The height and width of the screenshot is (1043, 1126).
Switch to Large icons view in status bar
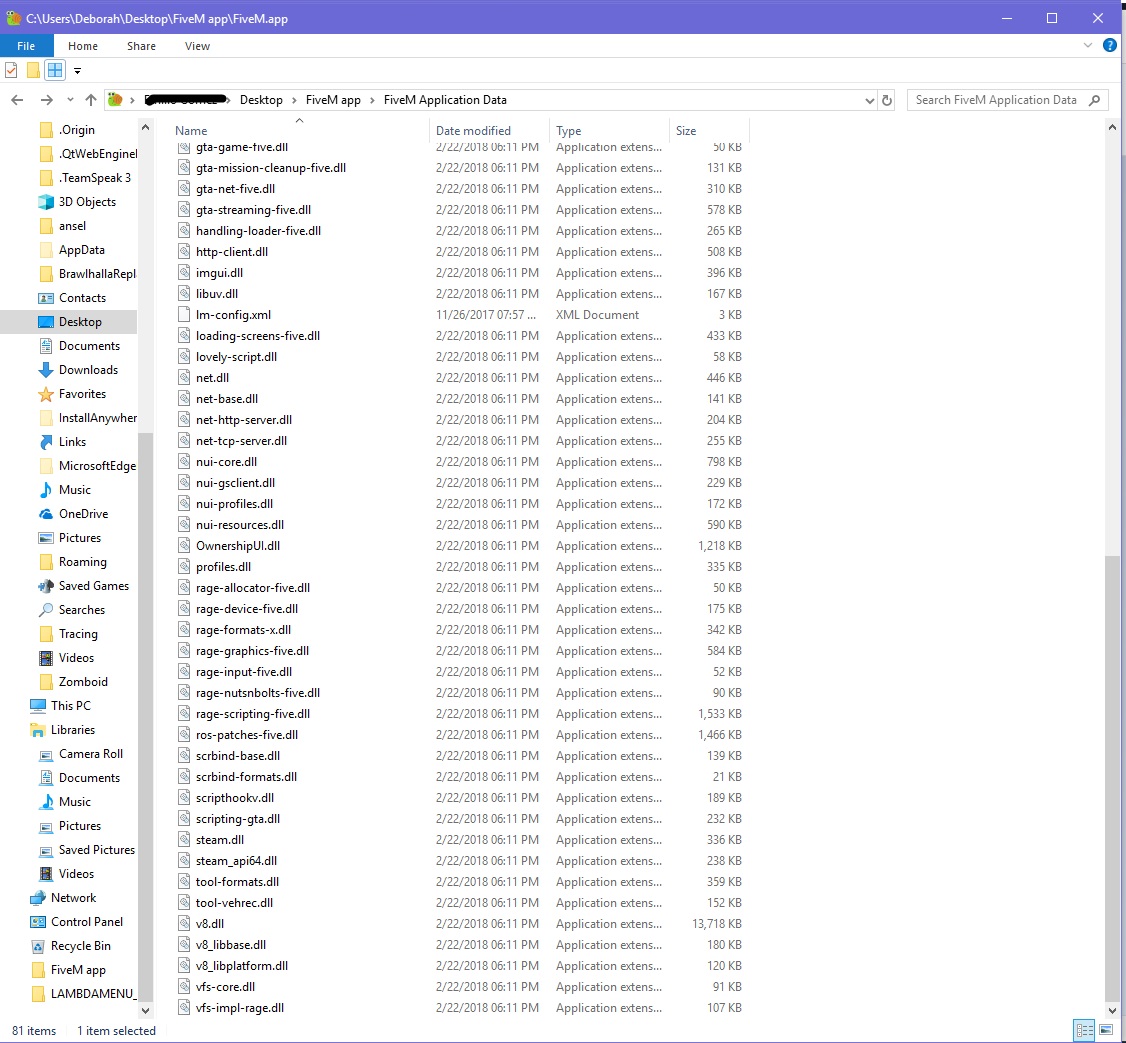point(1106,1031)
